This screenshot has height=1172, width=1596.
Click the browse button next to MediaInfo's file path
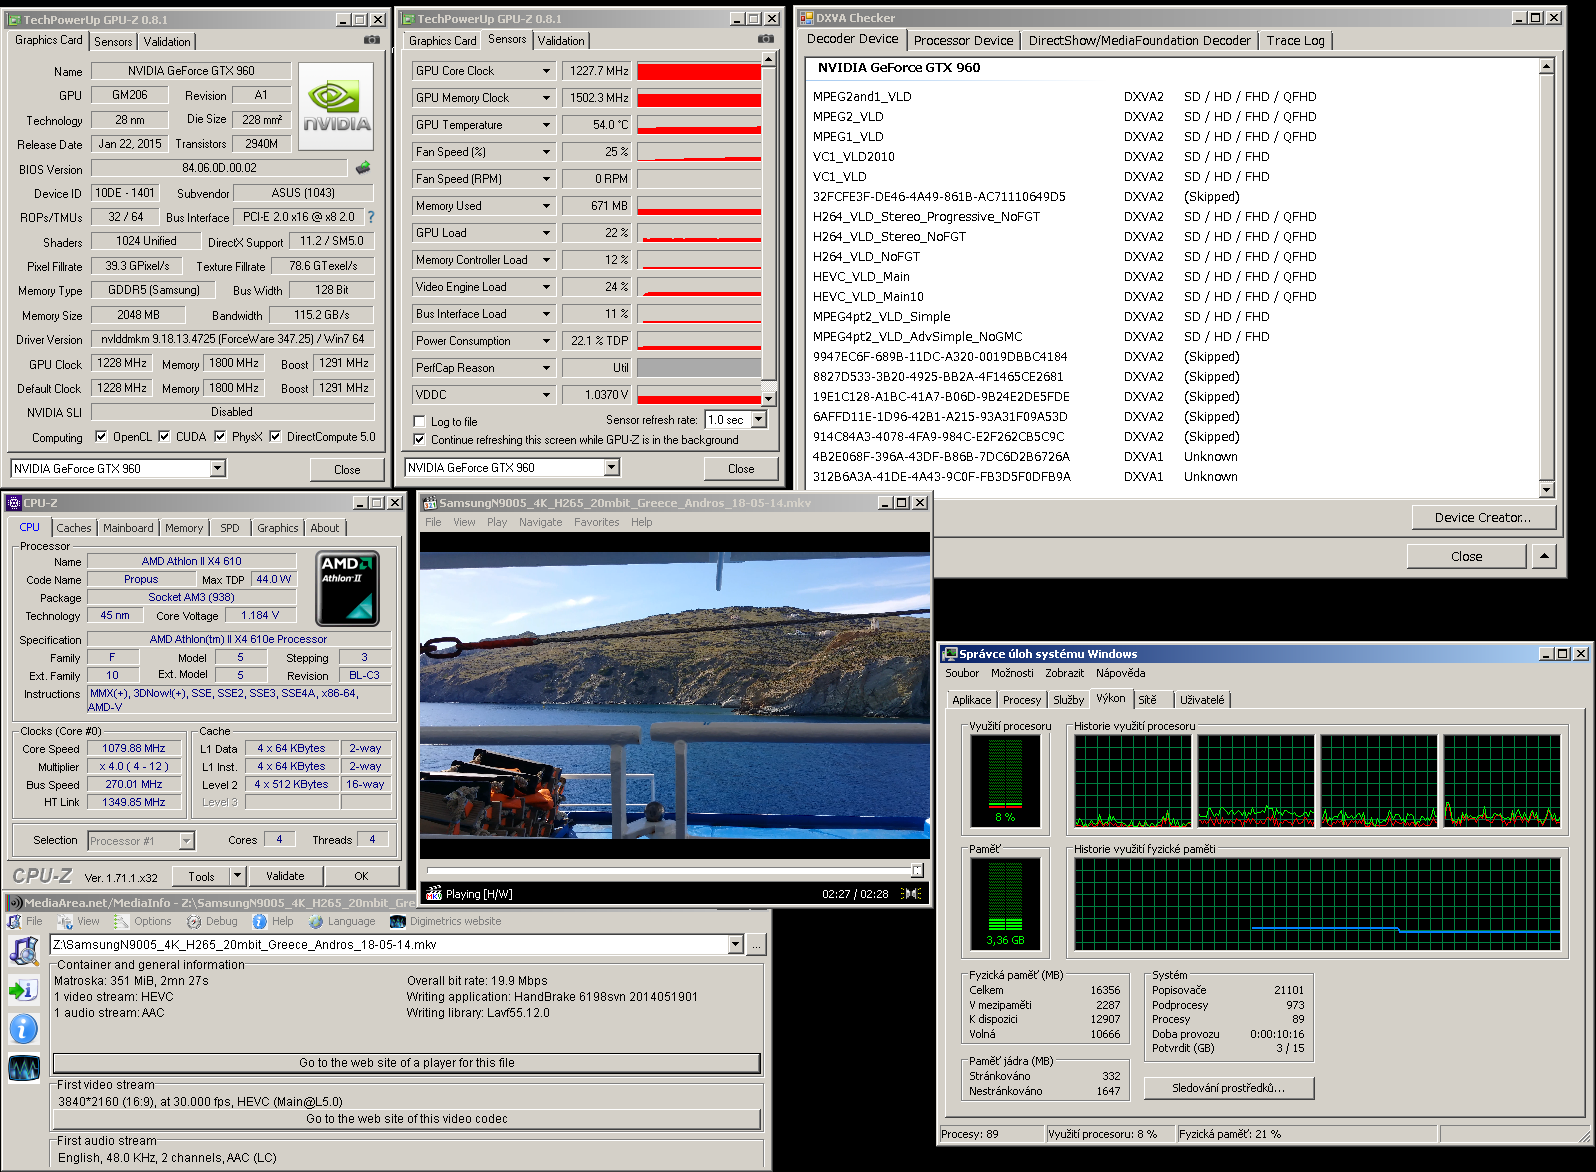(x=757, y=944)
